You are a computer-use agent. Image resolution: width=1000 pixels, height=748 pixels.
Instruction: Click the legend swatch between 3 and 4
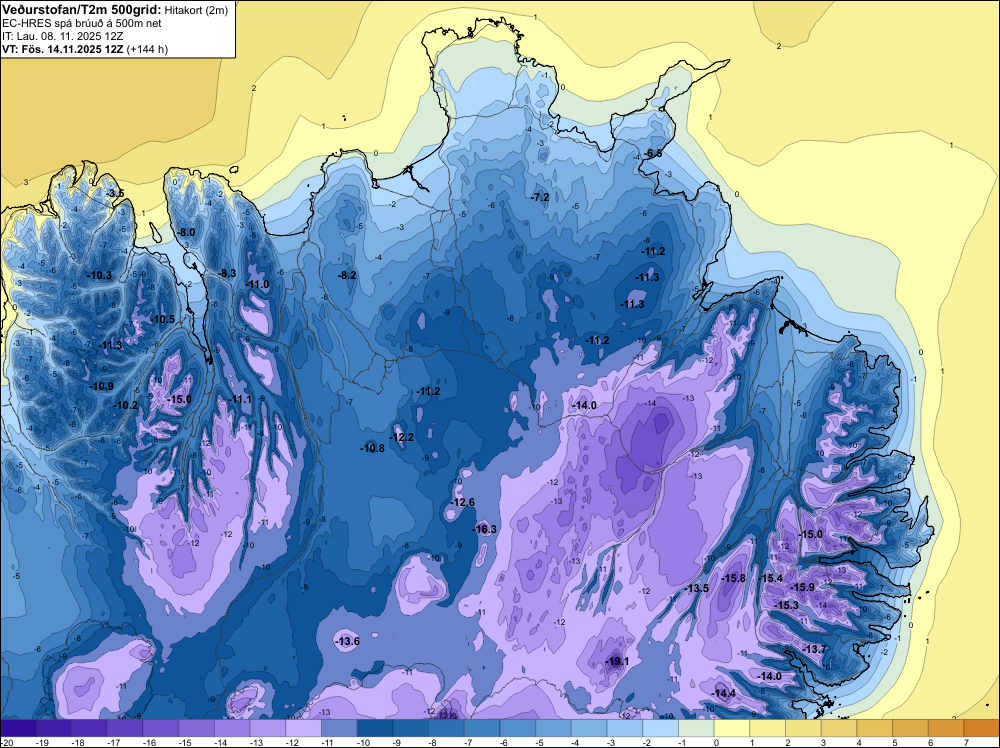839,728
